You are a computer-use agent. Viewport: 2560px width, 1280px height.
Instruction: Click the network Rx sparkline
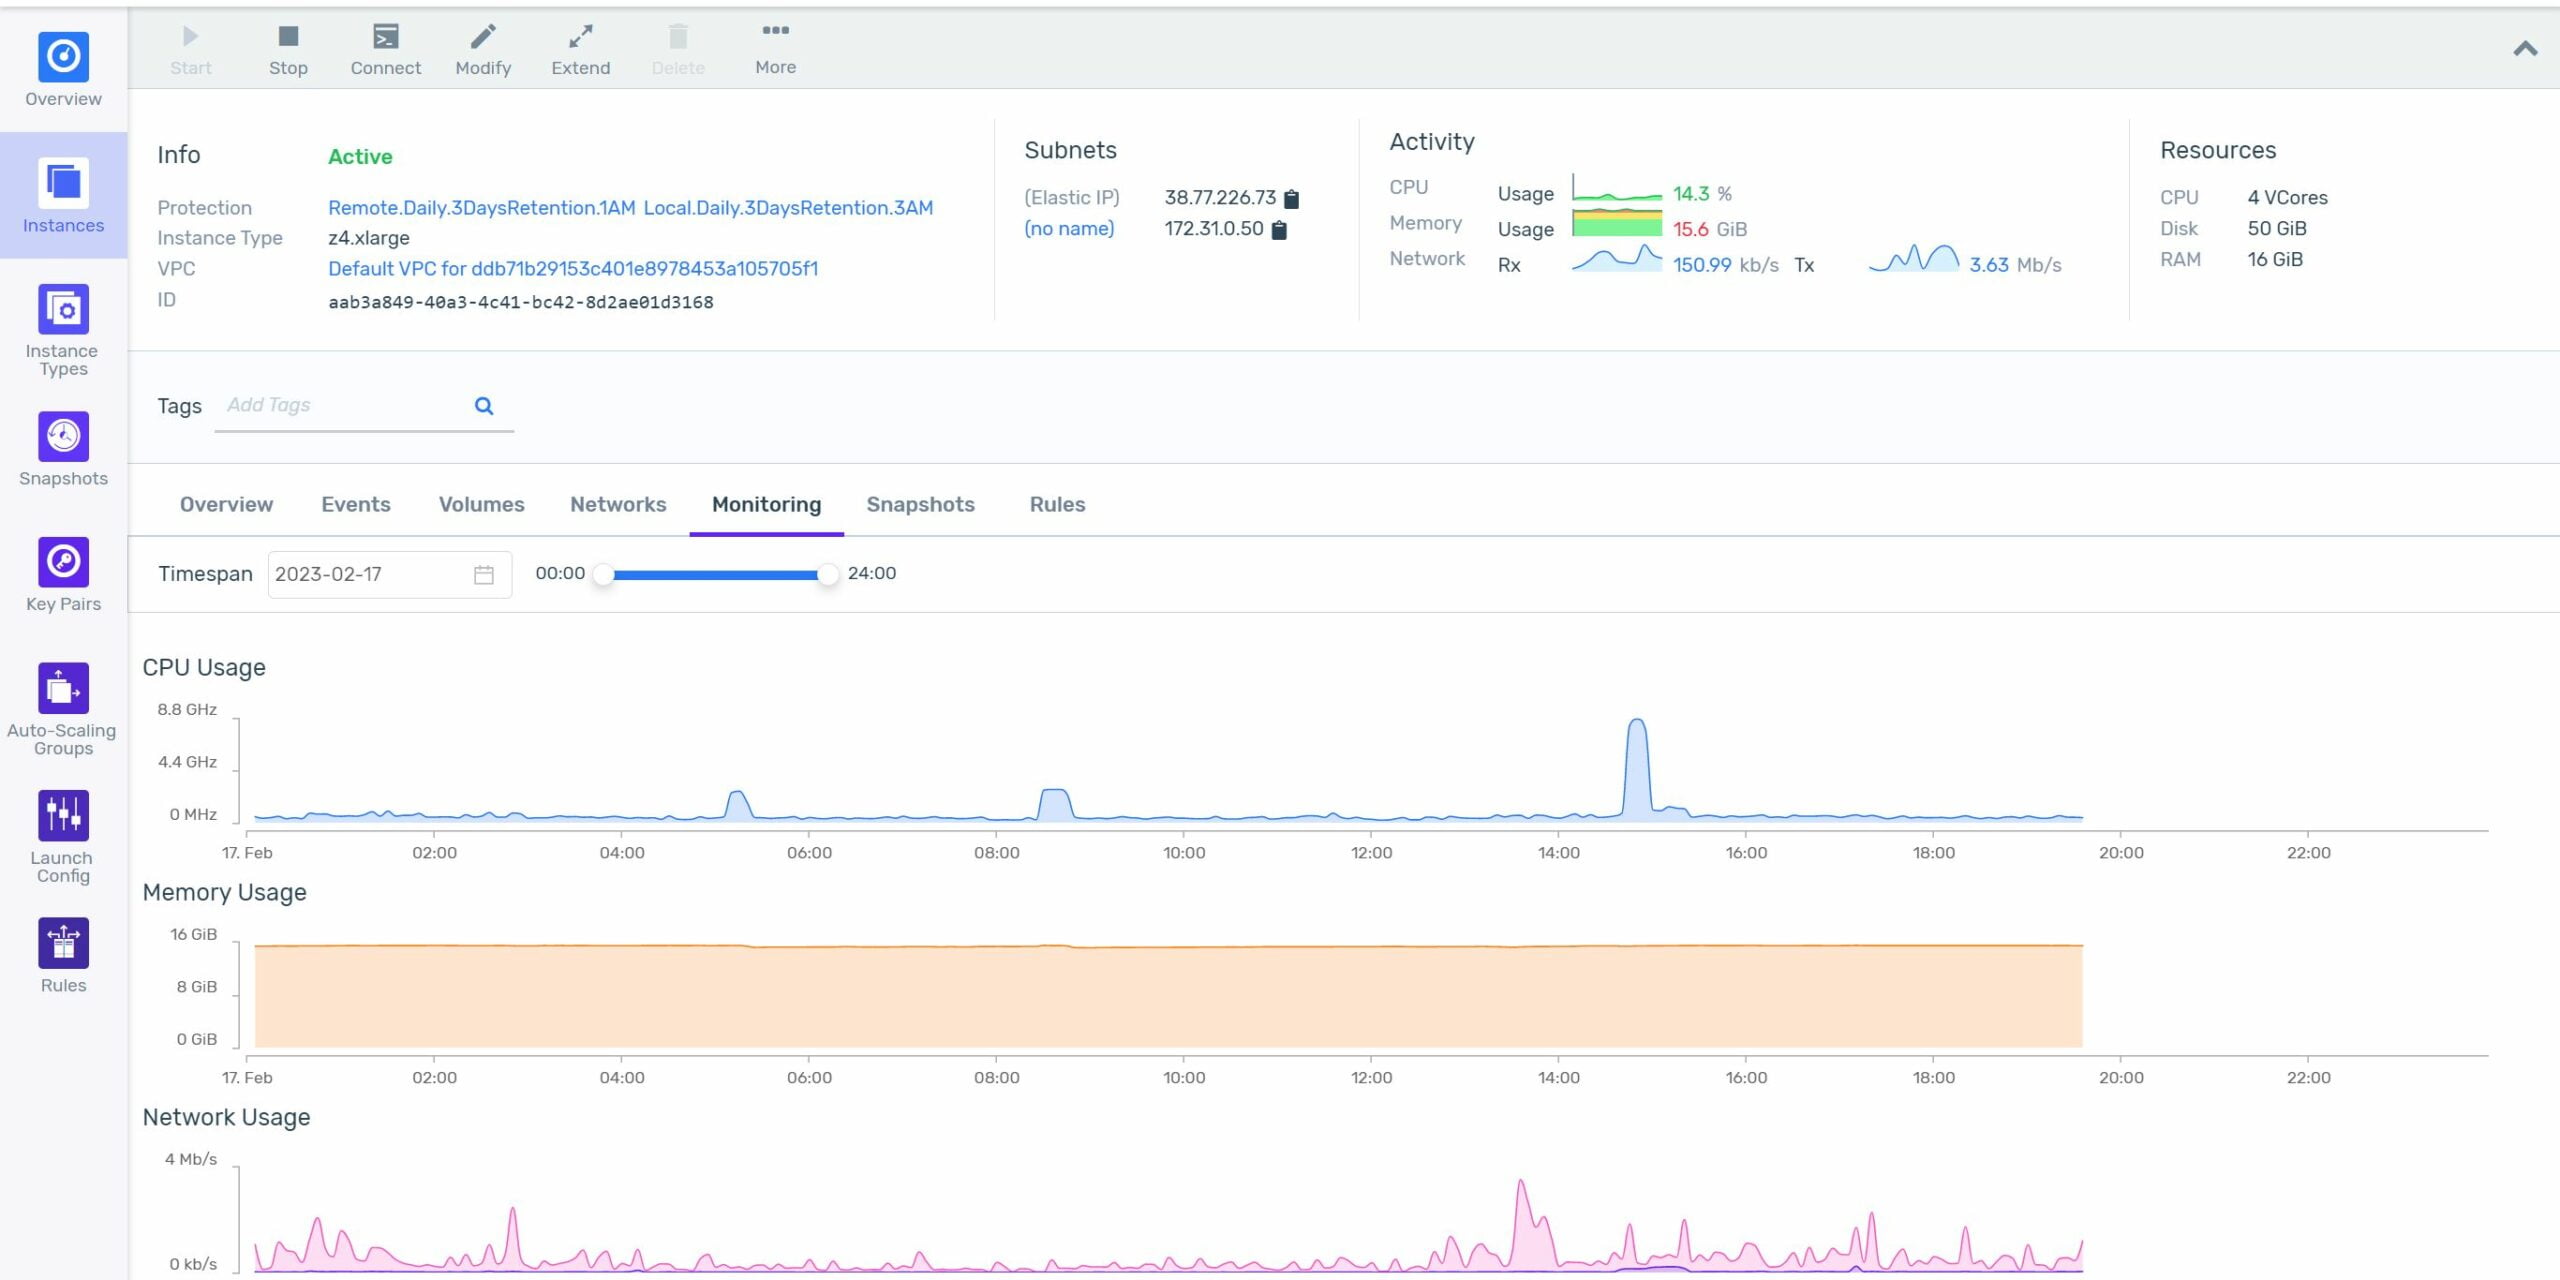(1616, 258)
